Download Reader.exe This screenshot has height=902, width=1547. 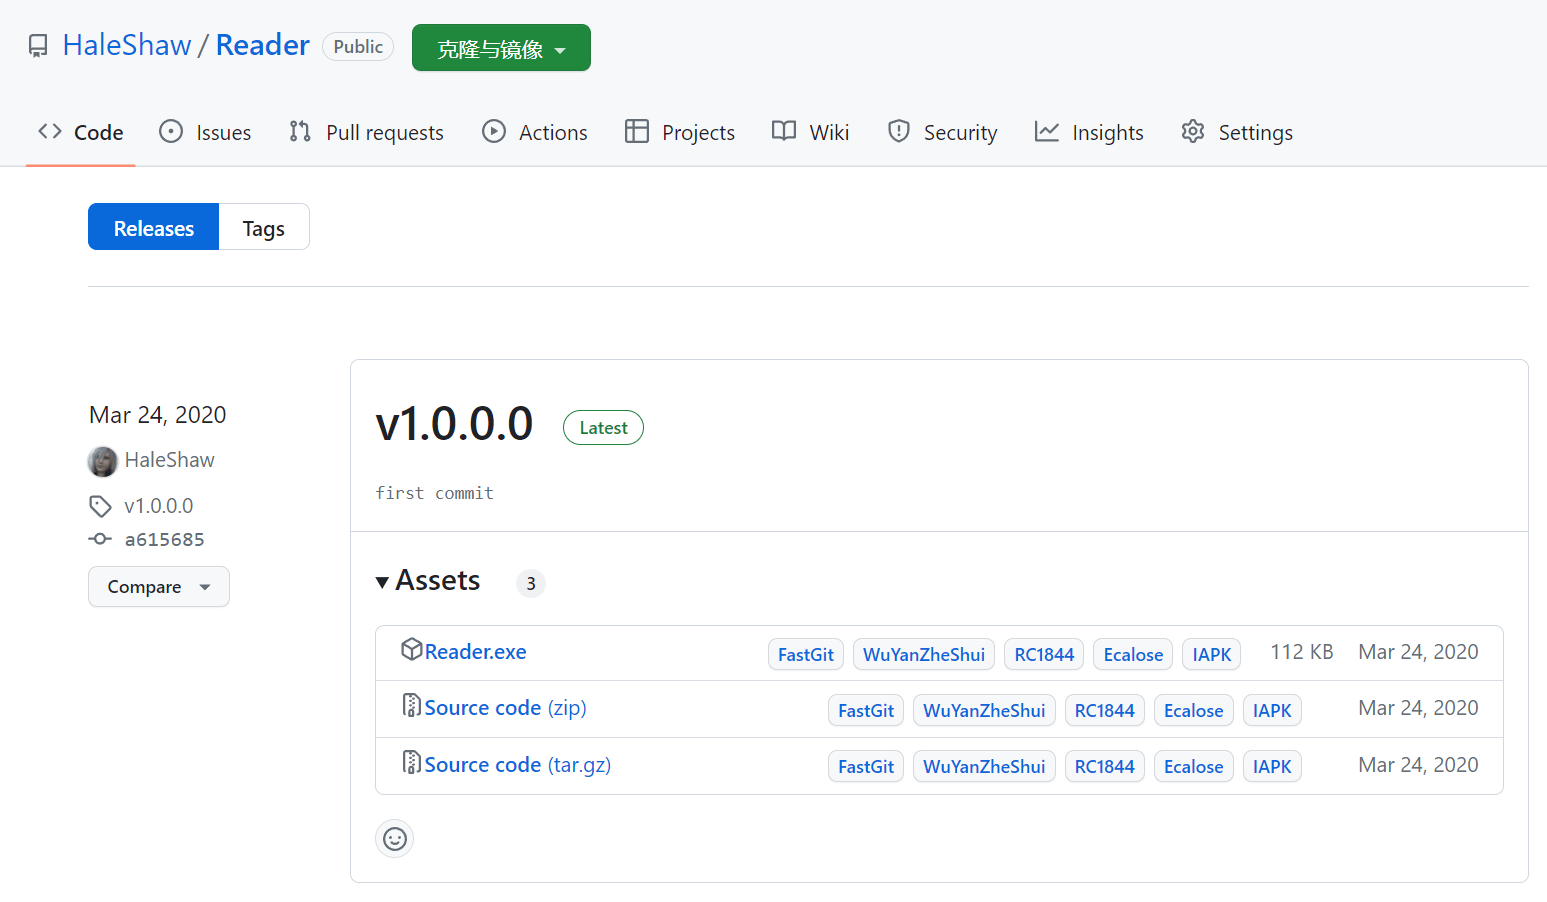[x=474, y=651]
